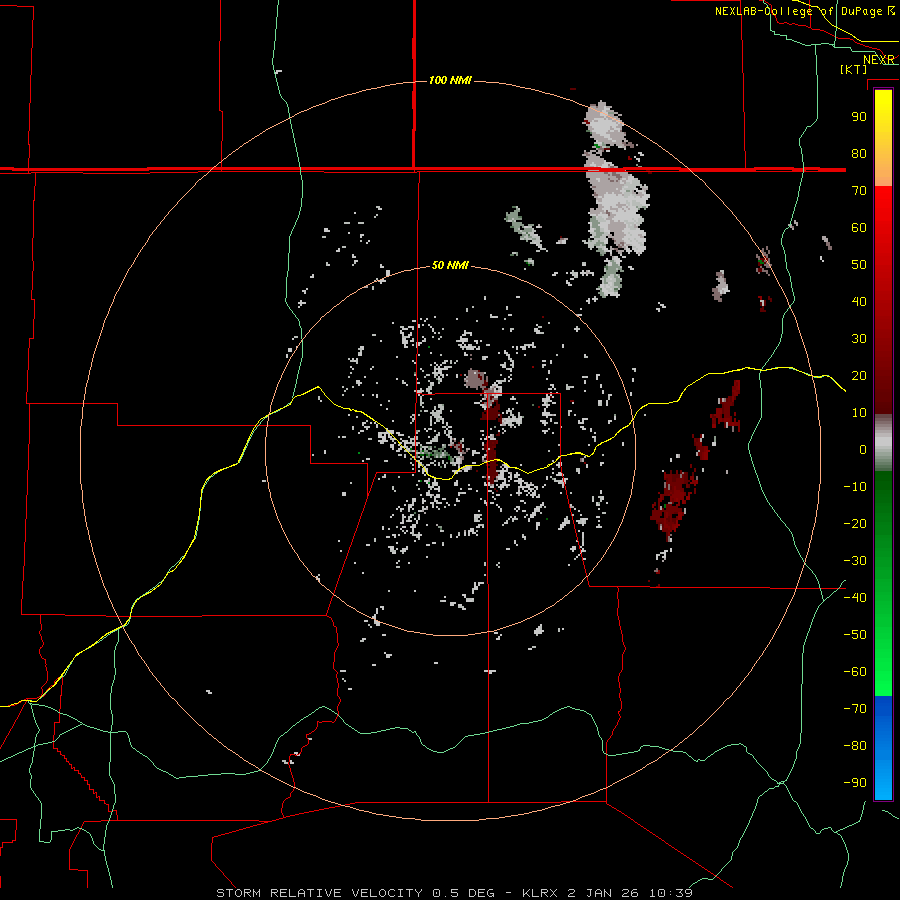Click the -50 value on velocity scale
The width and height of the screenshot is (900, 900).
[855, 635]
